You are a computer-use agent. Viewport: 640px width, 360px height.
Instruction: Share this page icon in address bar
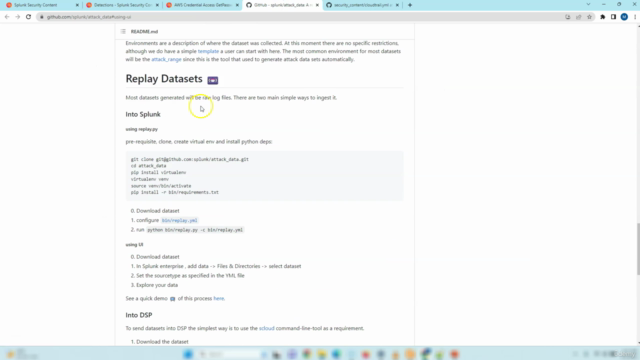(578, 17)
